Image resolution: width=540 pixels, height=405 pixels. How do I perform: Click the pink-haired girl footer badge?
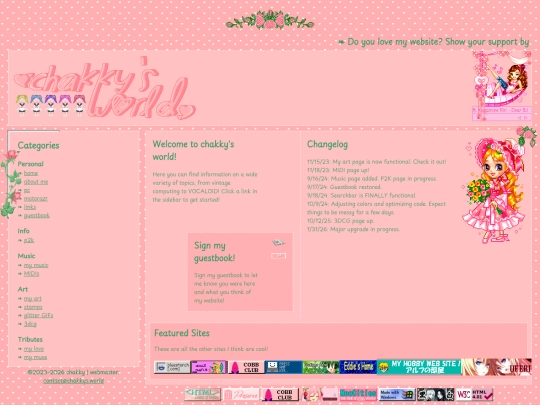coord(319,394)
